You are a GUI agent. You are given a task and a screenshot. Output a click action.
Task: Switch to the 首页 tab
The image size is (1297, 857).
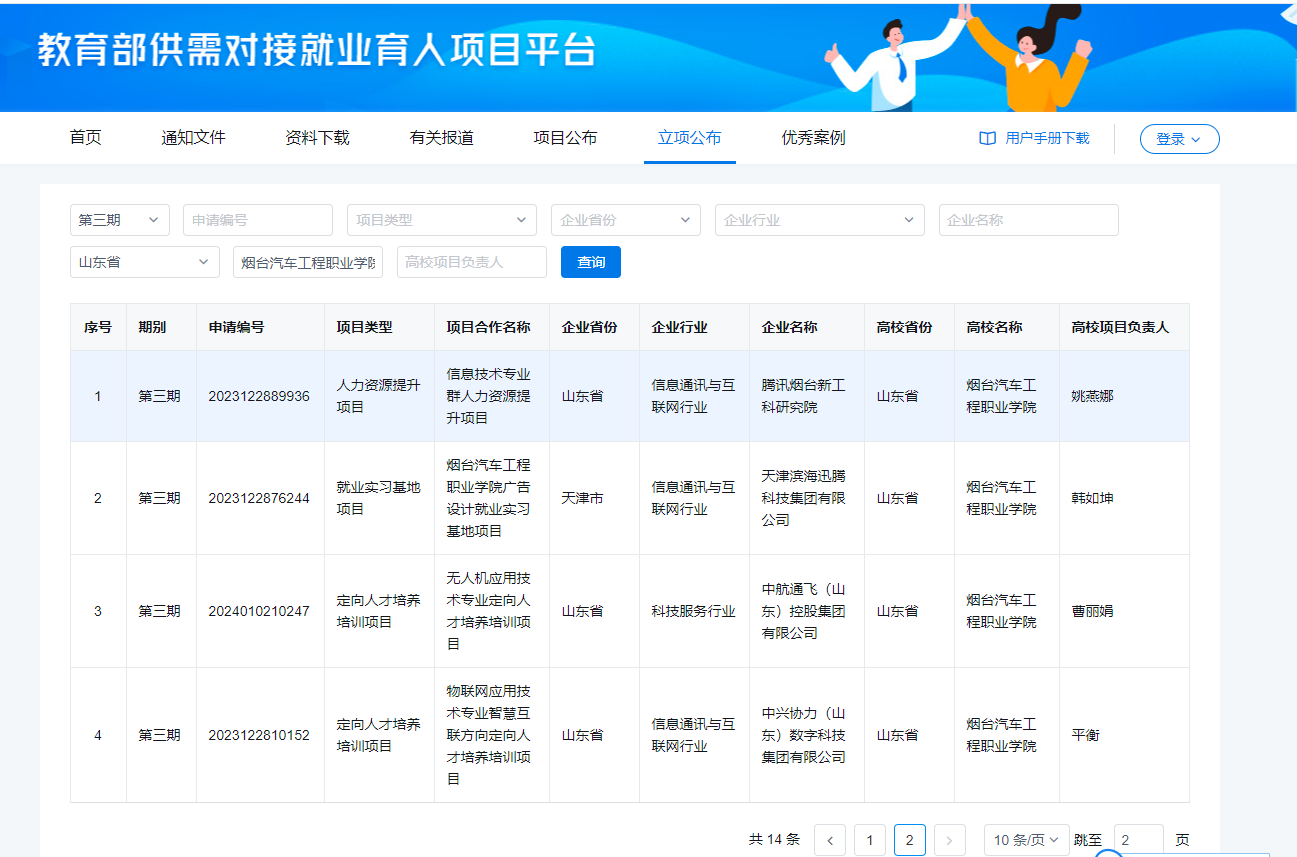(85, 138)
